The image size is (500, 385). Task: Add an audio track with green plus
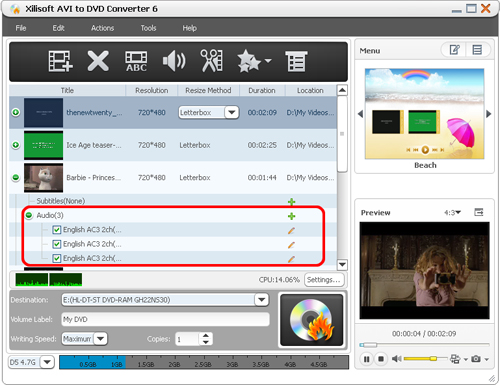point(292,216)
